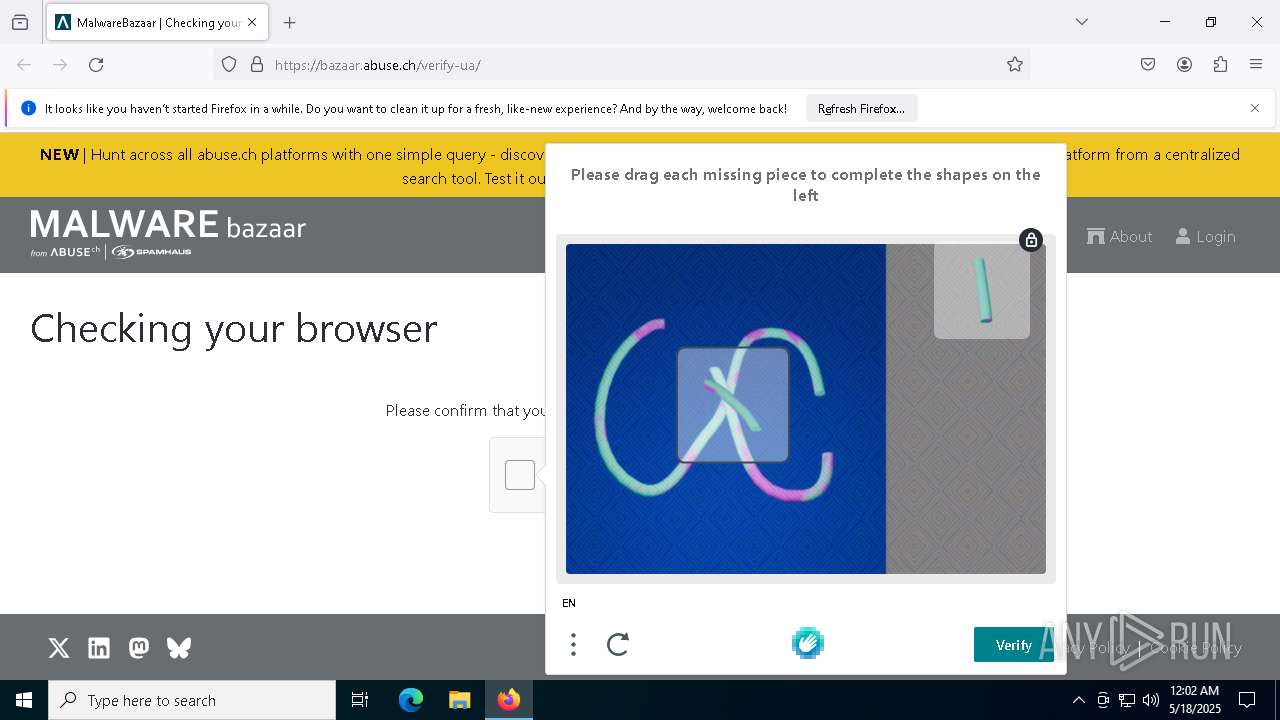Switch to the MalwareBazaar tab
This screenshot has height=720, width=1280.
click(157, 22)
